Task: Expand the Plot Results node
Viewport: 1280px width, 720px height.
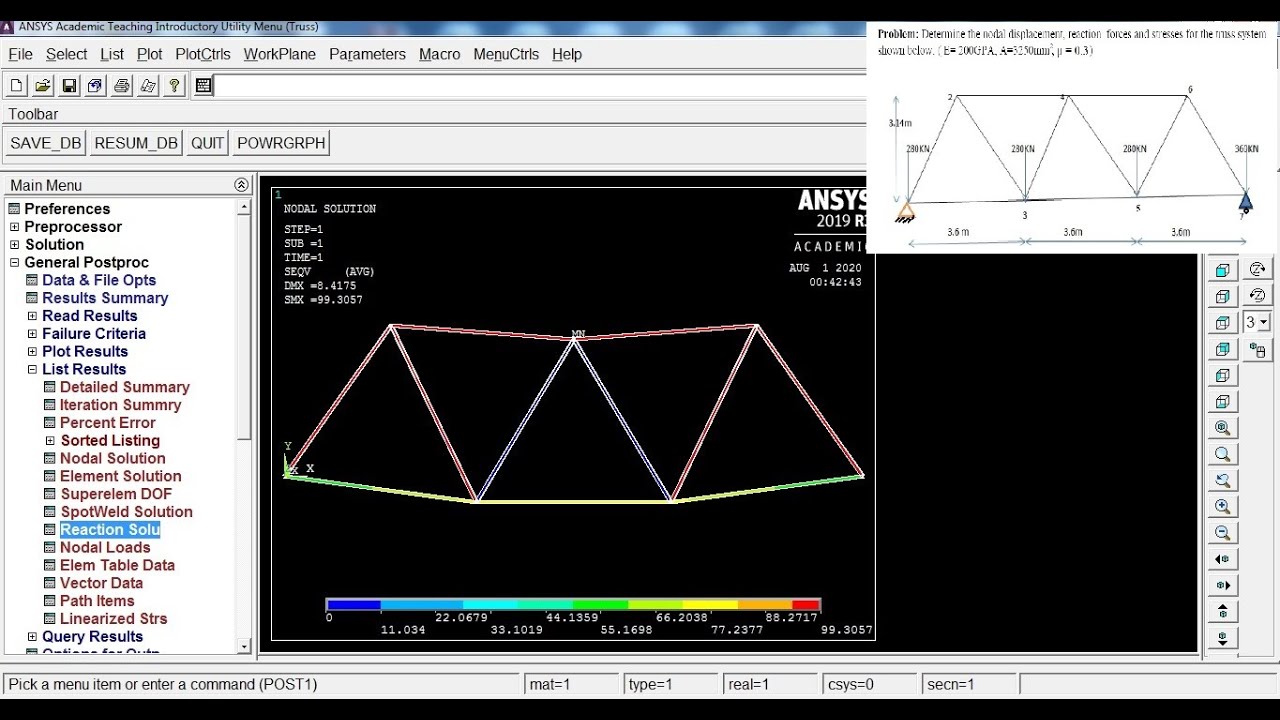Action: (x=32, y=352)
